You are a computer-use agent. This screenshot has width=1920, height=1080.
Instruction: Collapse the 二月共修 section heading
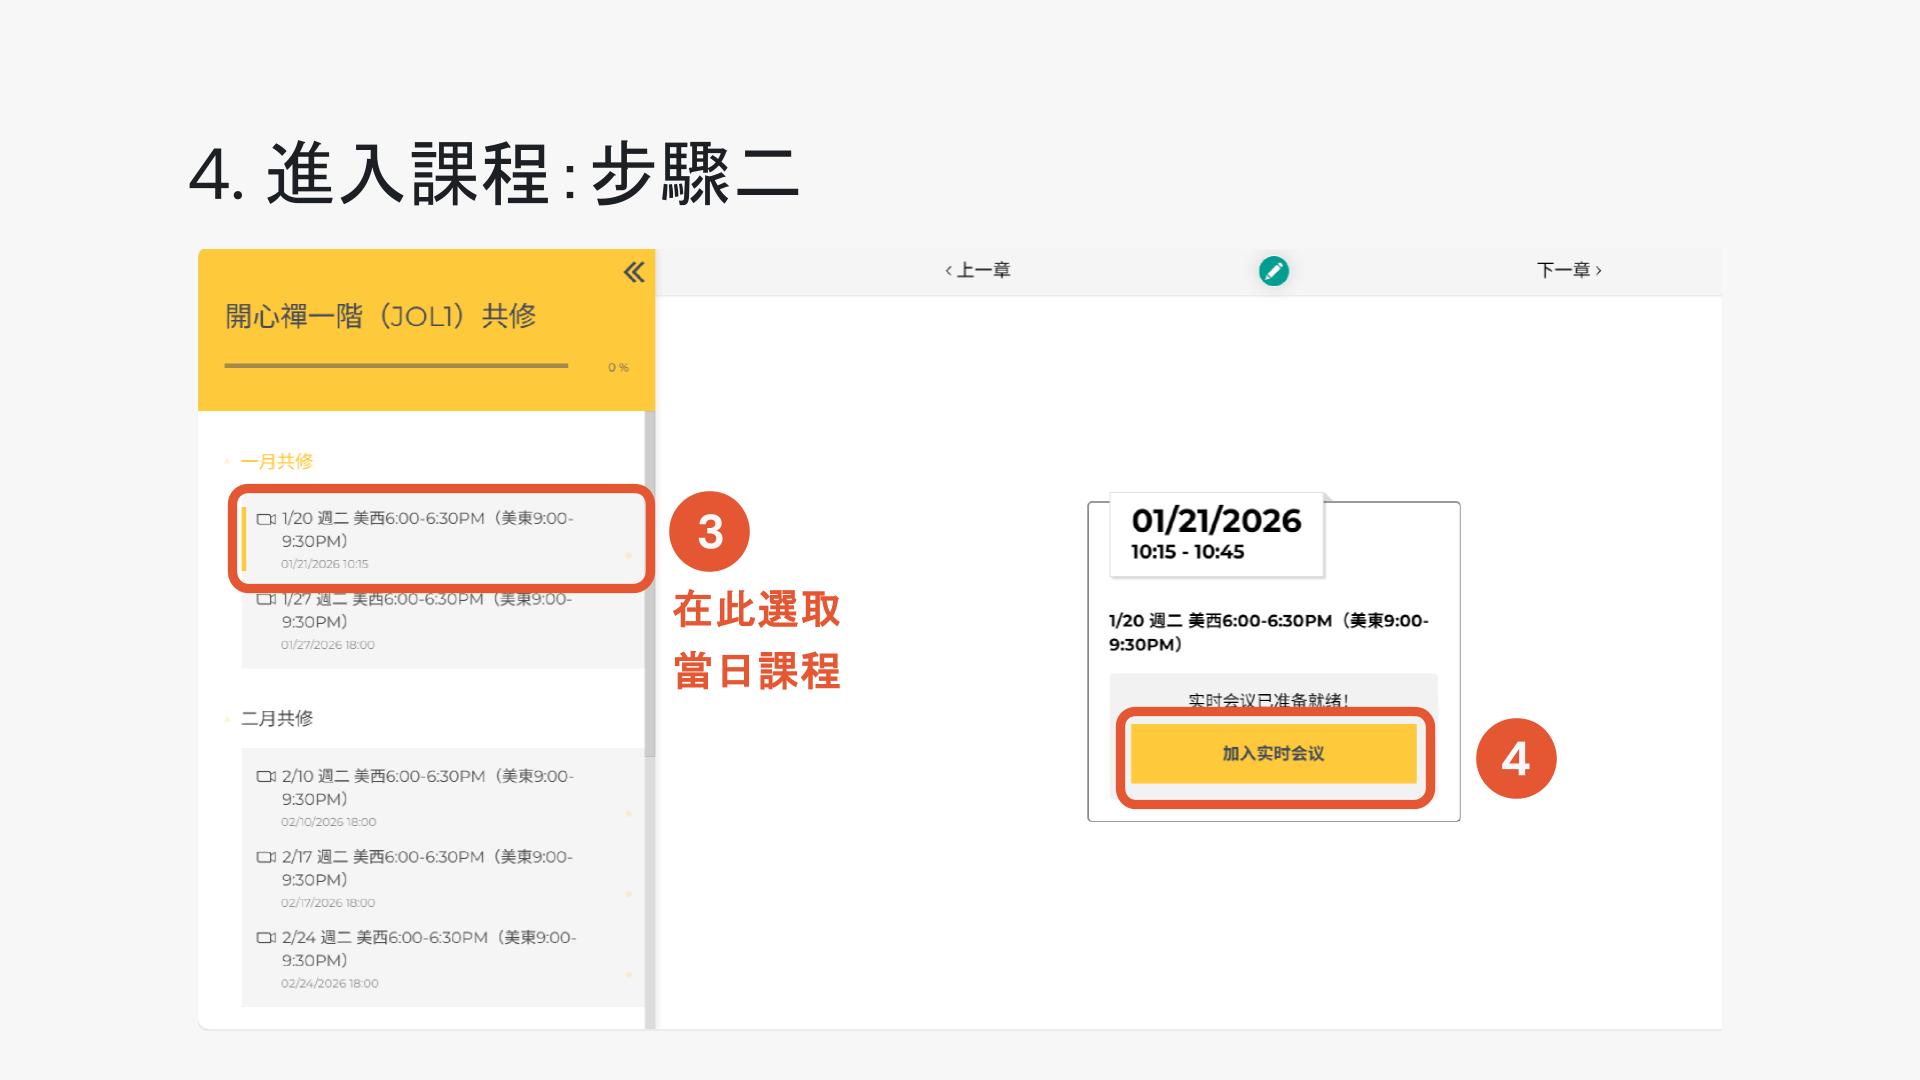pos(276,718)
